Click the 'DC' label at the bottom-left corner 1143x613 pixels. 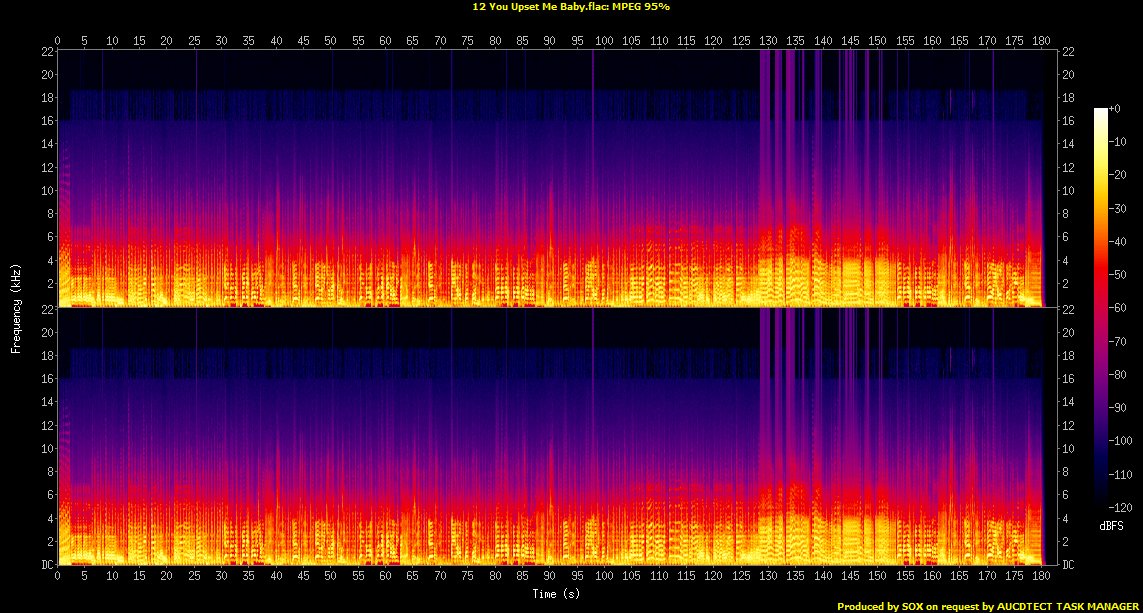tap(46, 566)
